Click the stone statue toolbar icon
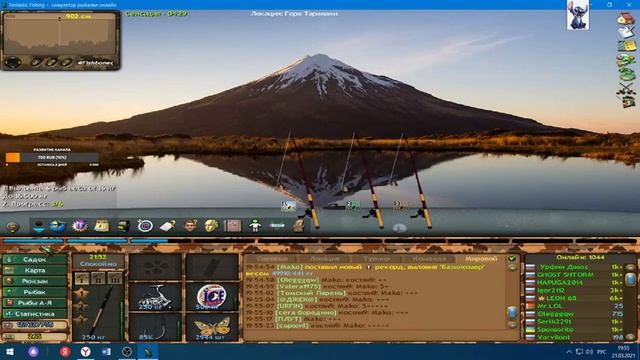 pyautogui.click(x=299, y=225)
